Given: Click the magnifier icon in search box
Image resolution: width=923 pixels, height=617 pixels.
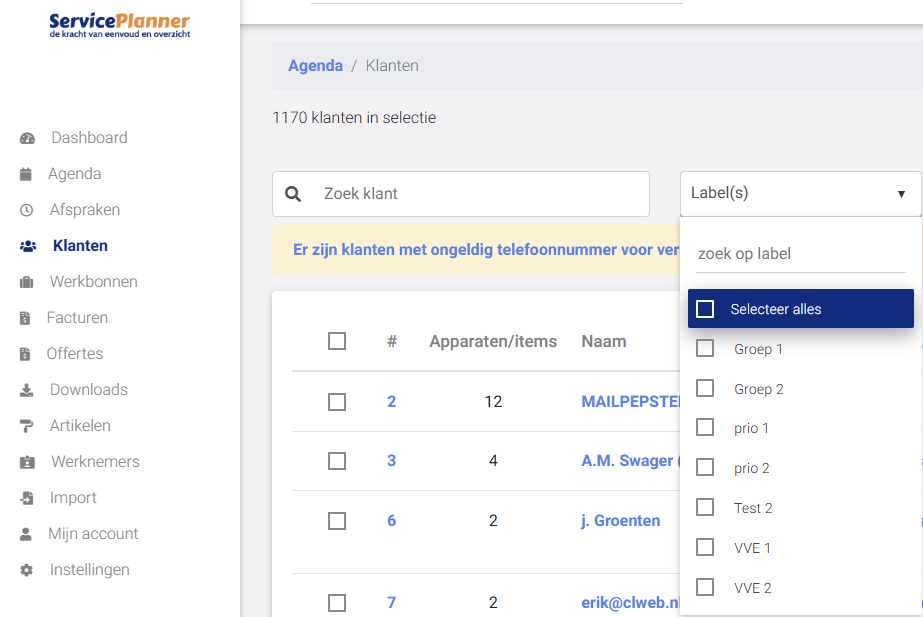Looking at the screenshot, I should 293,194.
